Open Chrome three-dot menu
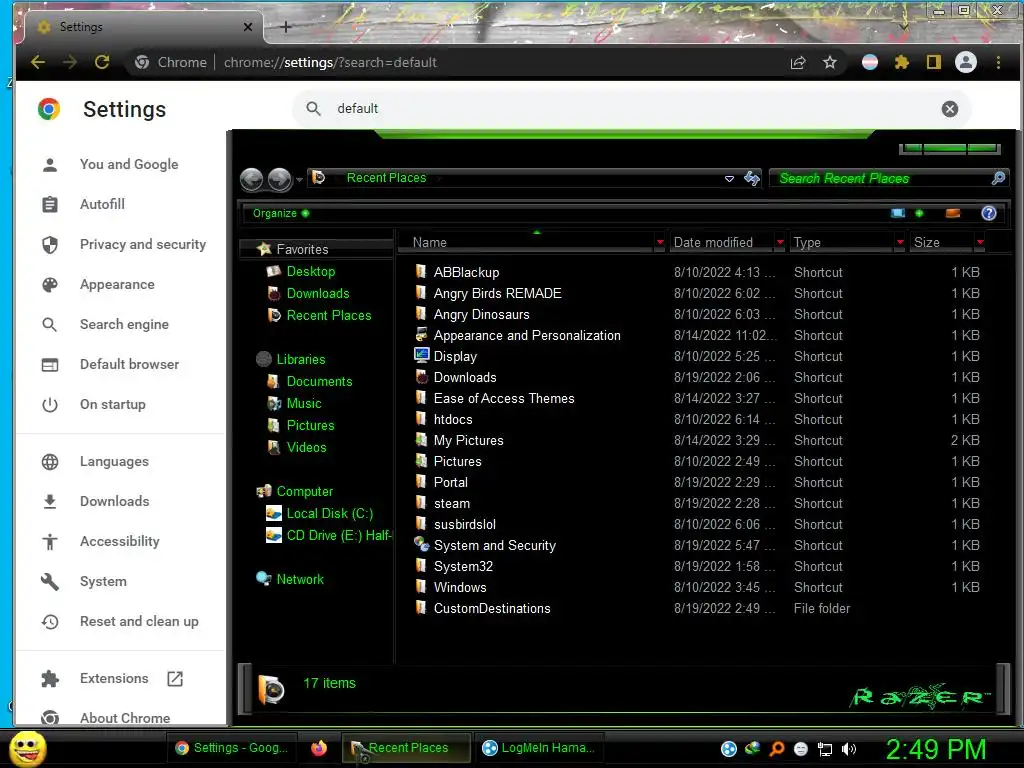The width and height of the screenshot is (1024, 768). tap(998, 62)
